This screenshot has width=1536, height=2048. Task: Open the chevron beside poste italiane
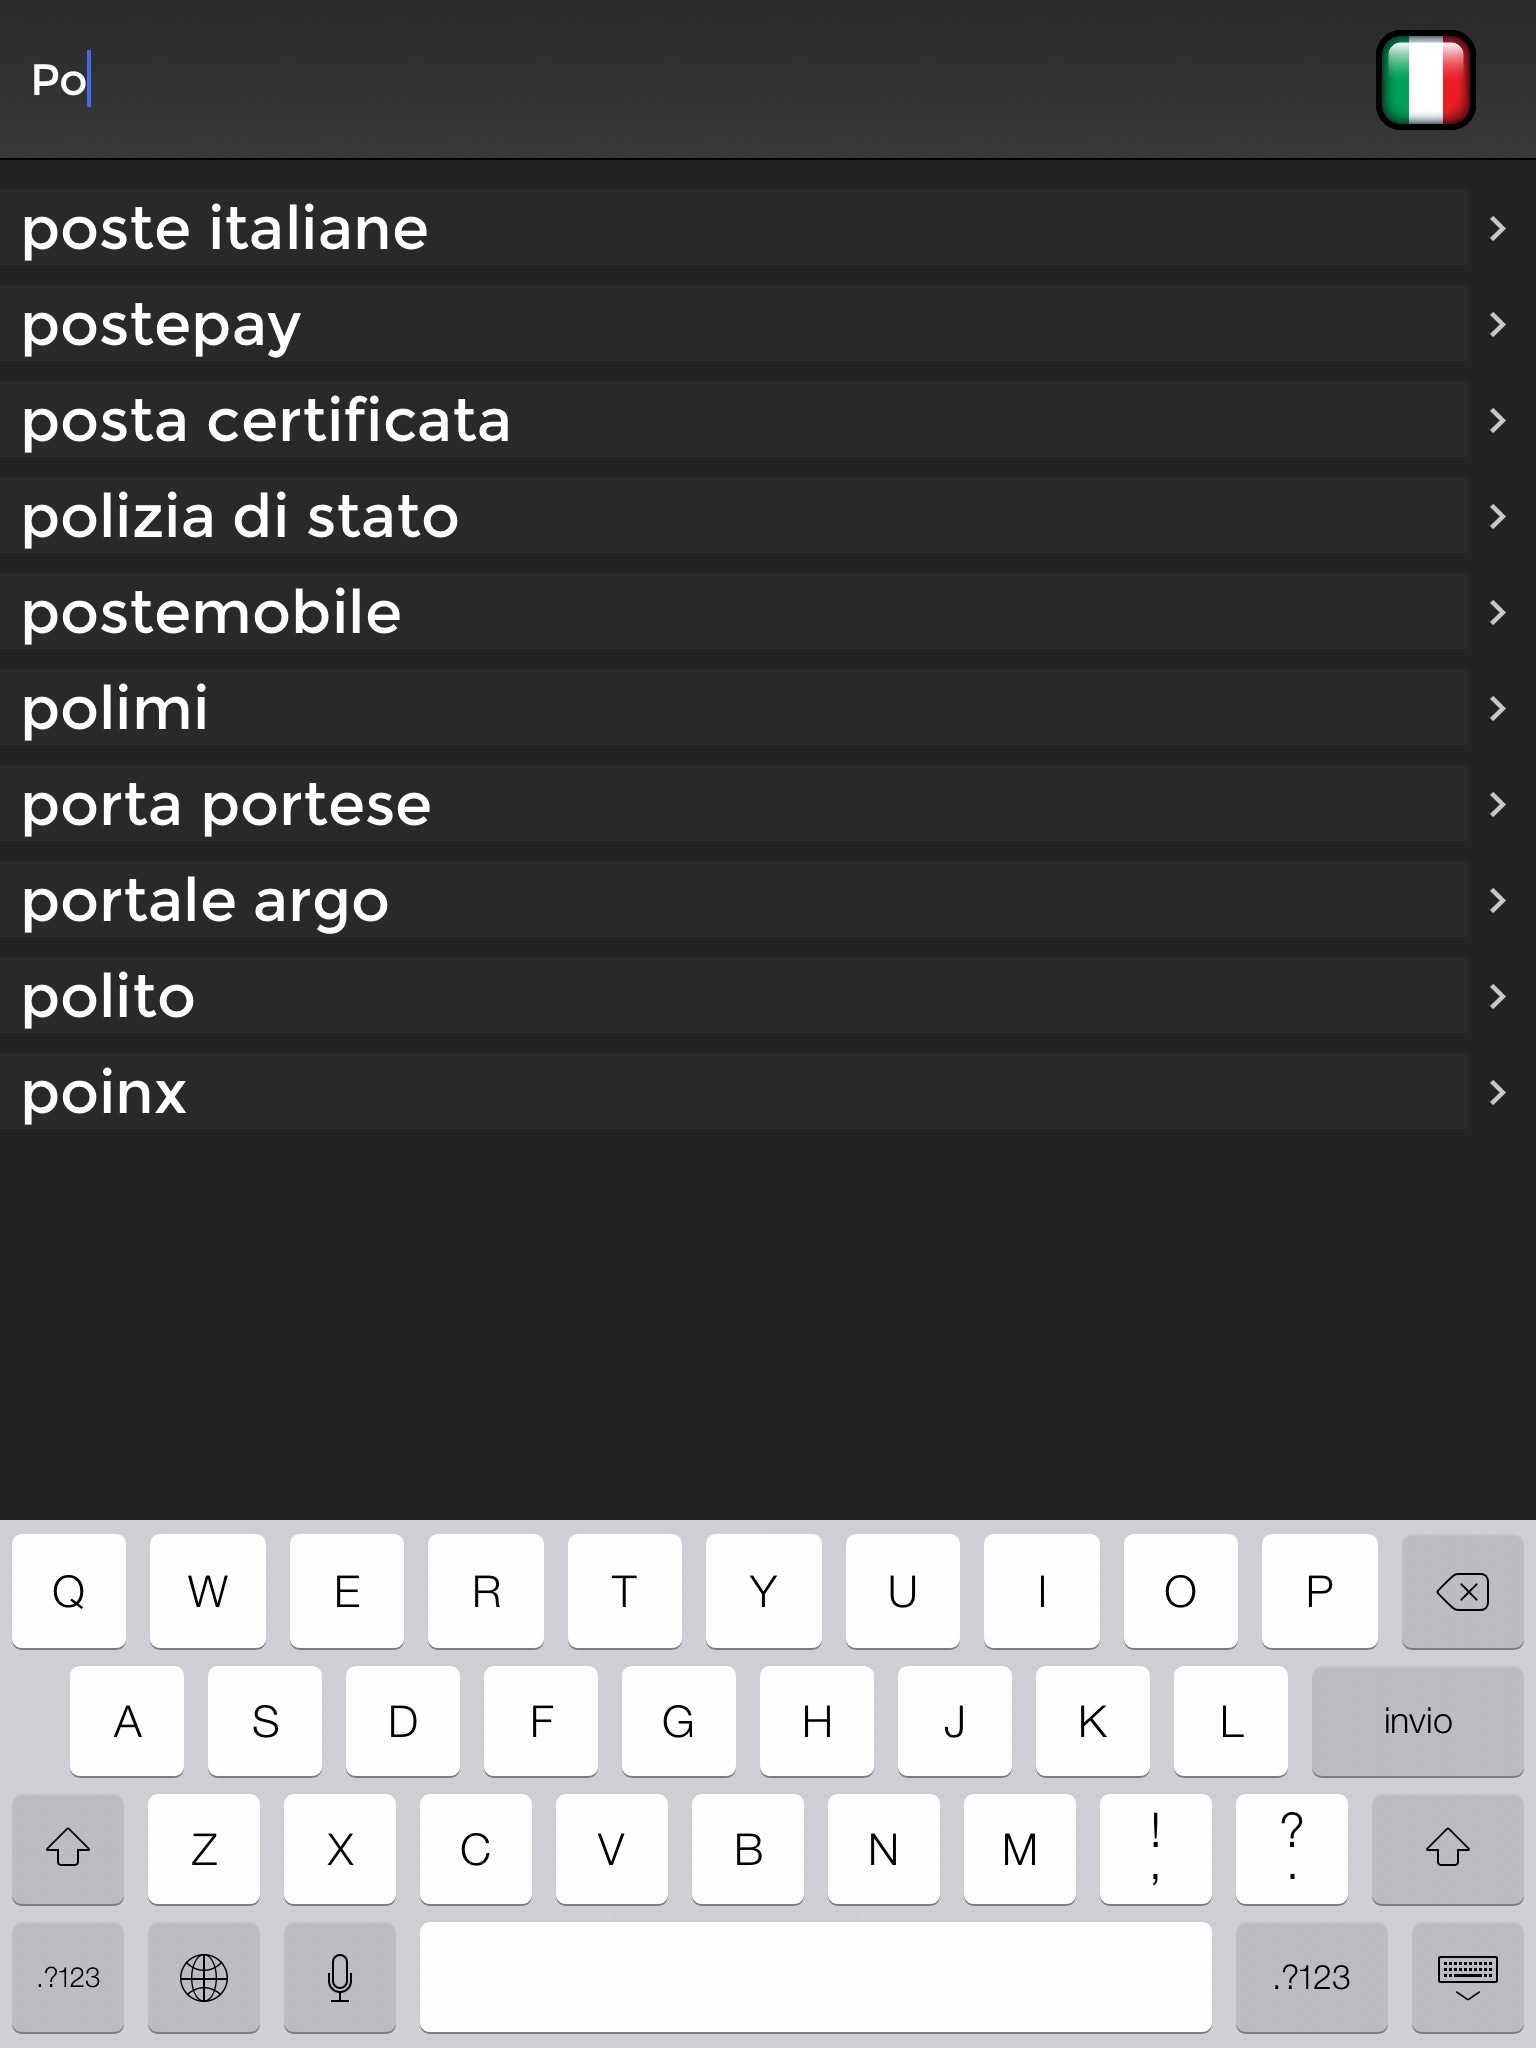[x=1497, y=229]
